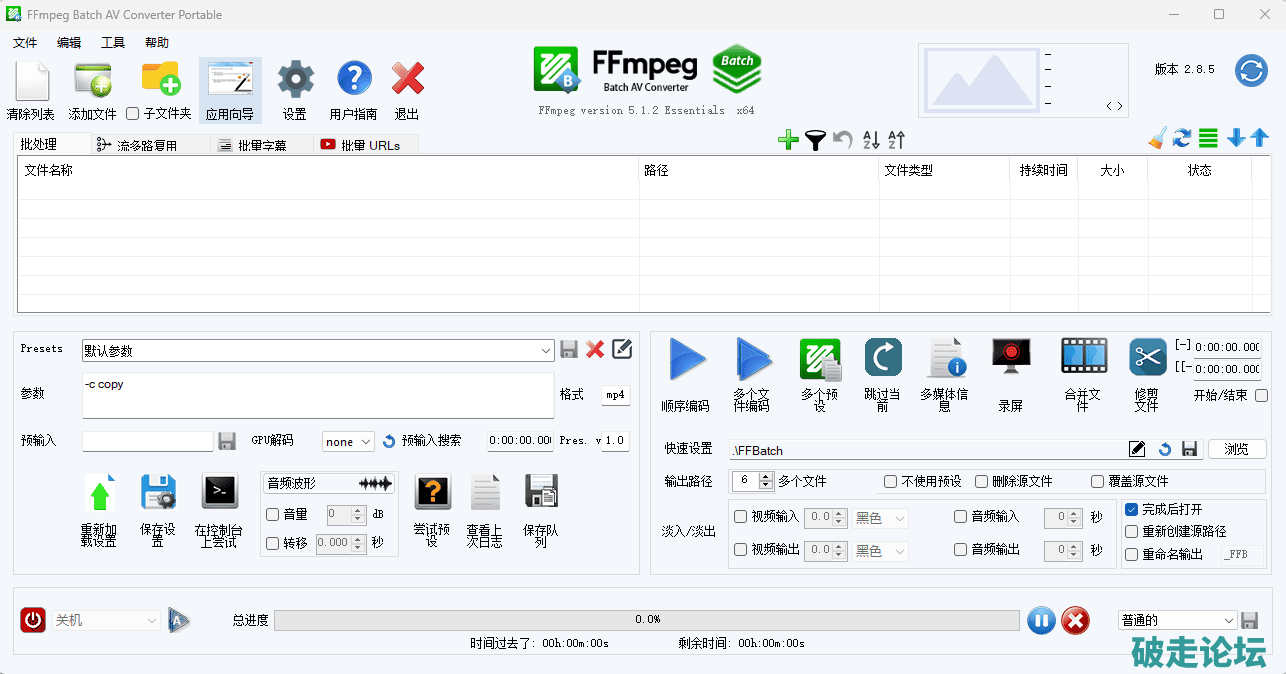Click the 清除列表 (clear list) icon
The height and width of the screenshot is (674, 1286).
pos(31,81)
